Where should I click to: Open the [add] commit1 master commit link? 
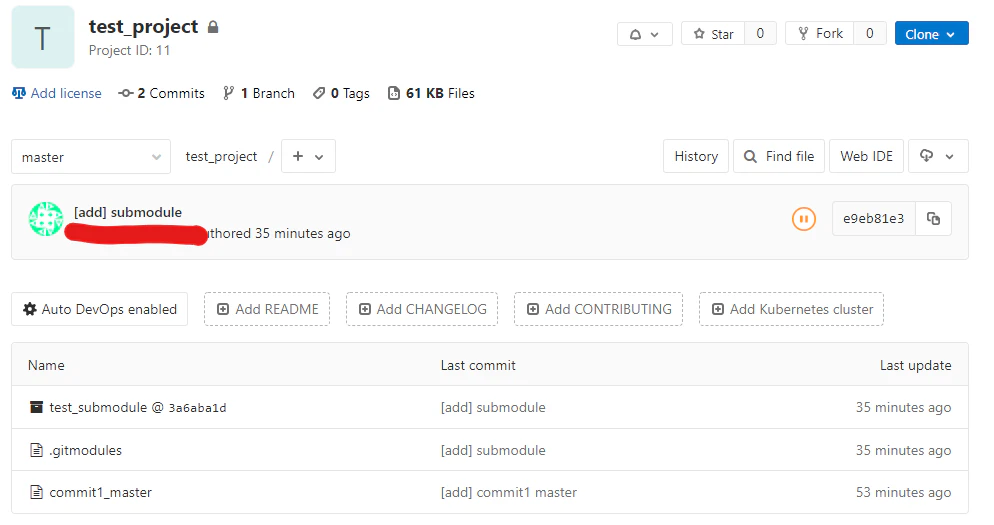point(509,492)
